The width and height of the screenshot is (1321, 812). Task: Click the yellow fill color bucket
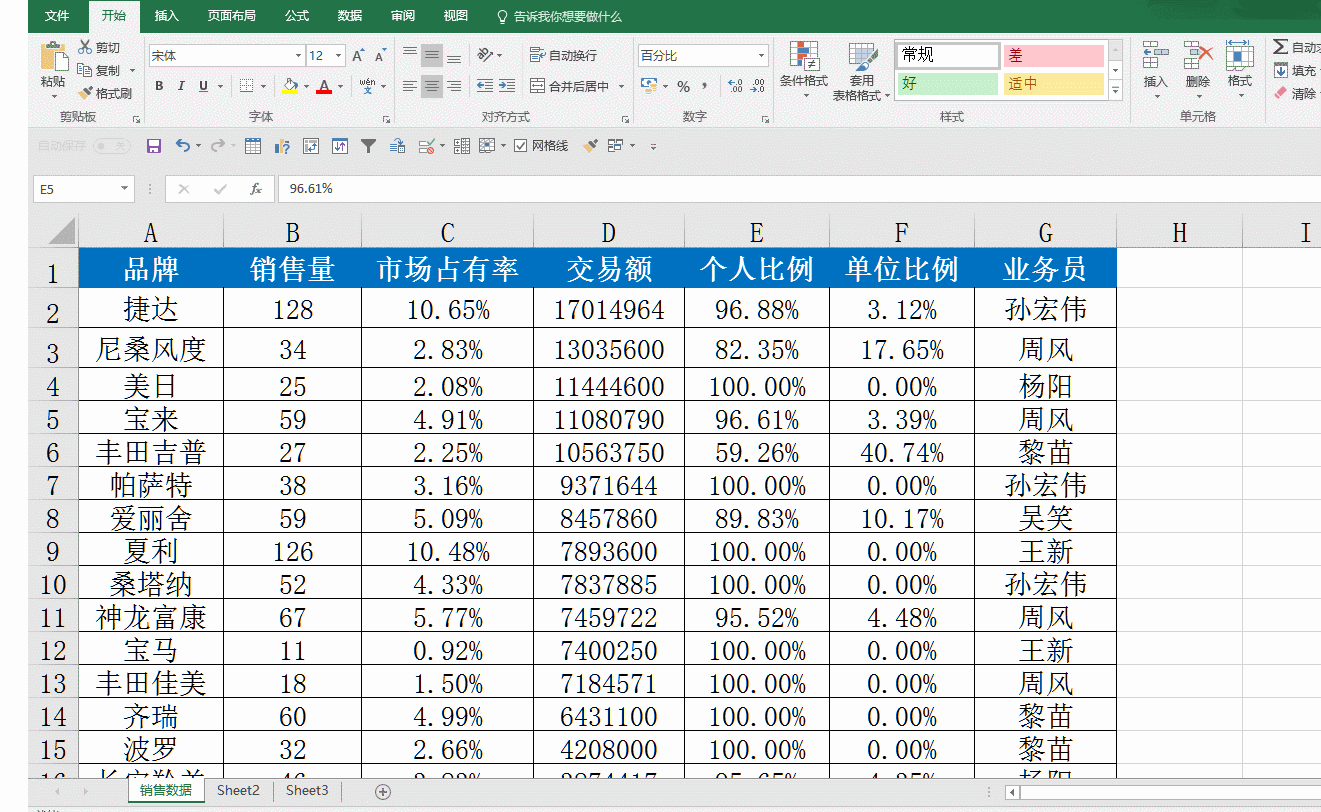coord(289,87)
